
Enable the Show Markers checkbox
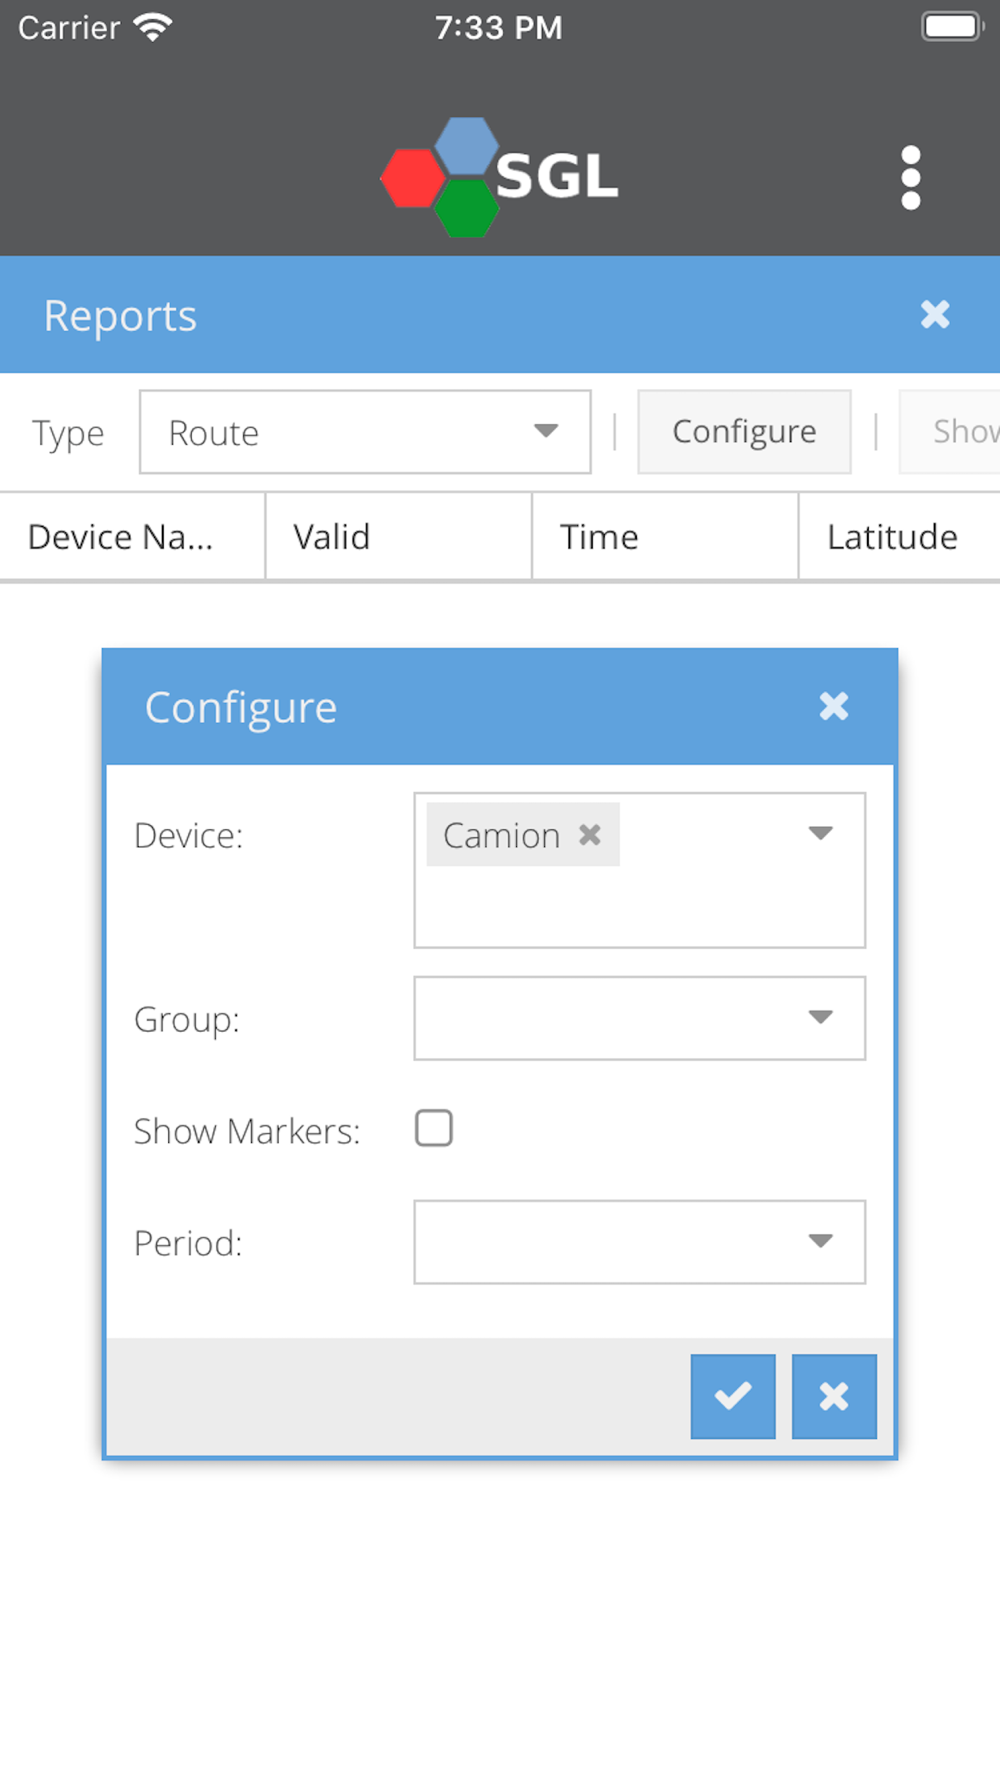click(x=434, y=1128)
